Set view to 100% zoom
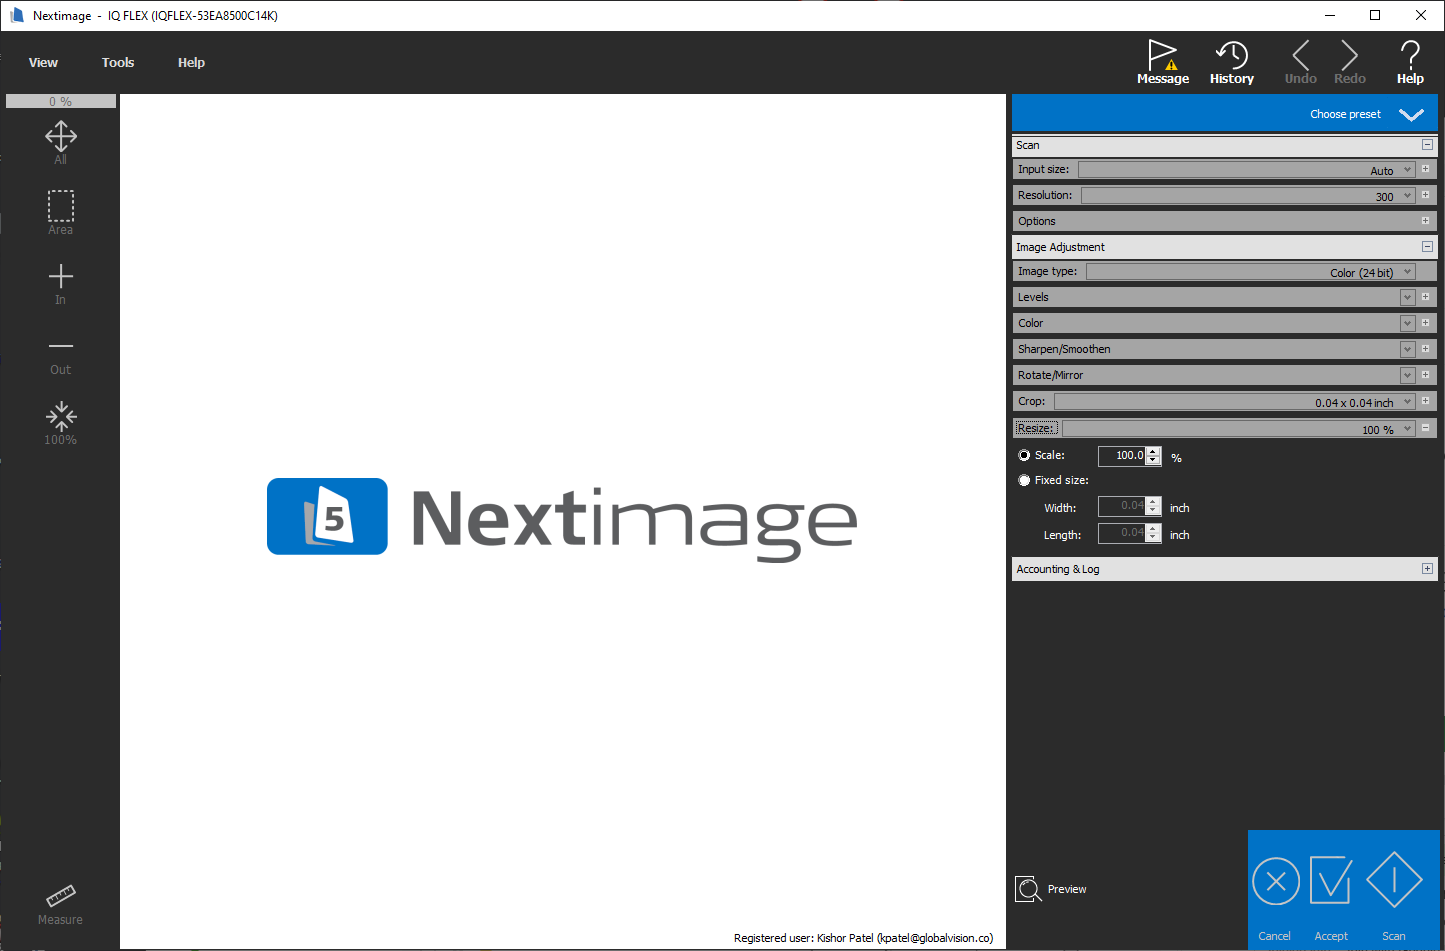The width and height of the screenshot is (1445, 951). coord(60,418)
